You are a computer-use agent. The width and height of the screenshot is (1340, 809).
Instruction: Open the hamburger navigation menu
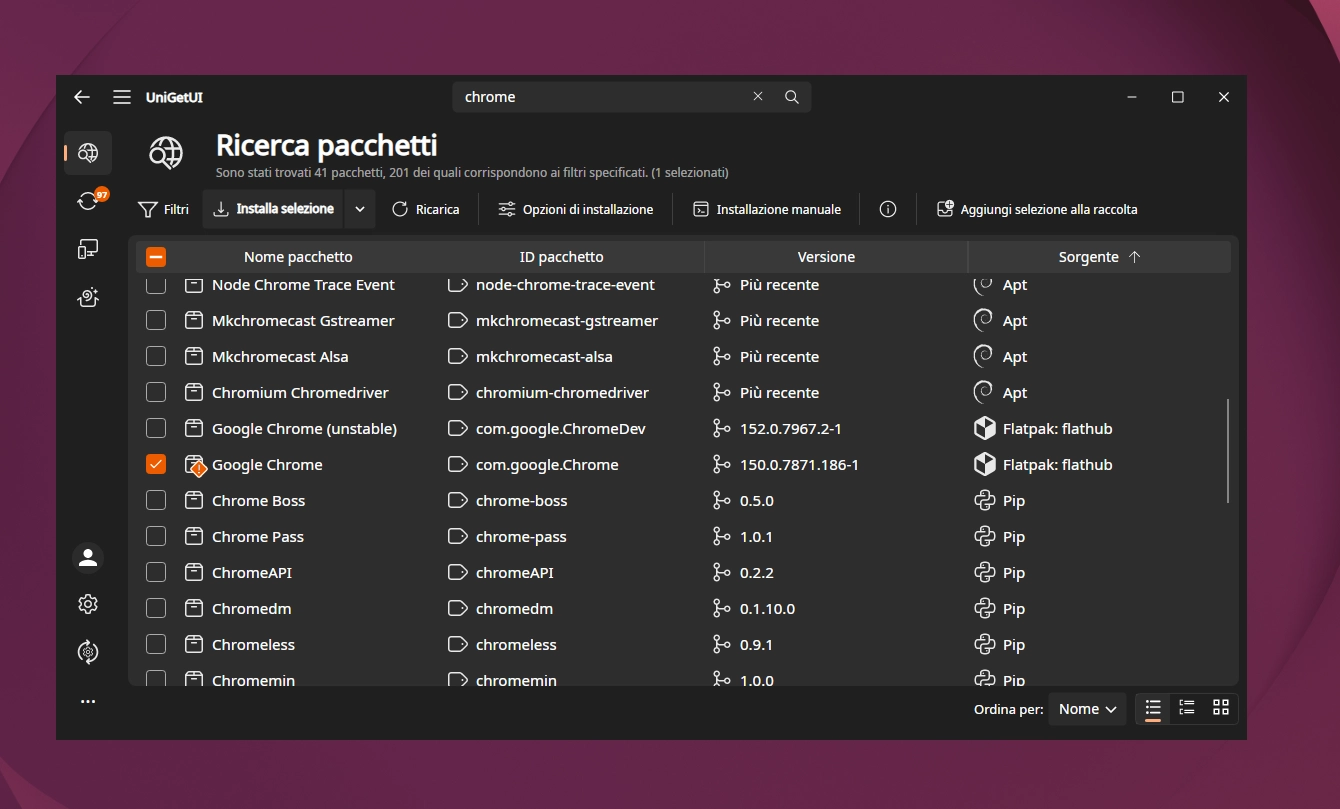[122, 97]
